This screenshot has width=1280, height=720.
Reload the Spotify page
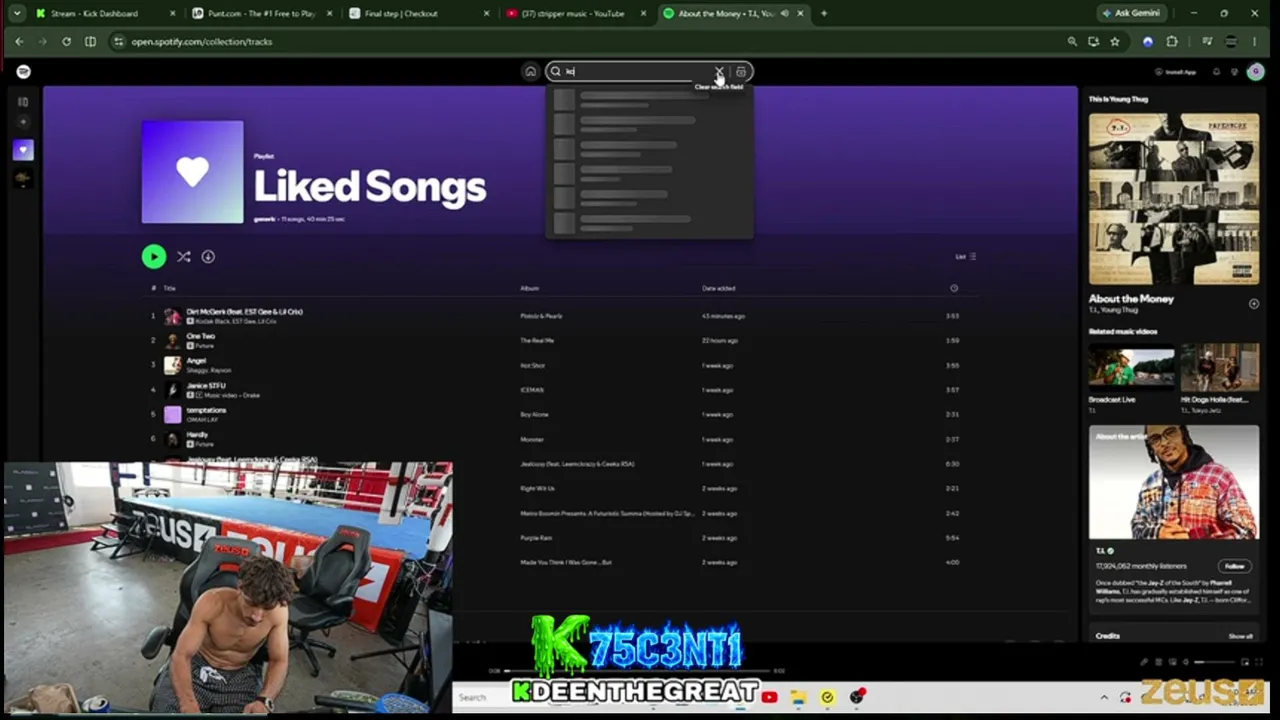pos(66,42)
